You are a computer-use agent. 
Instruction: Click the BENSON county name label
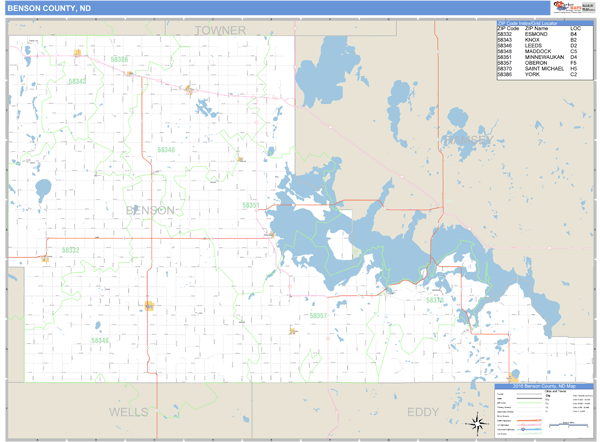pyautogui.click(x=150, y=210)
